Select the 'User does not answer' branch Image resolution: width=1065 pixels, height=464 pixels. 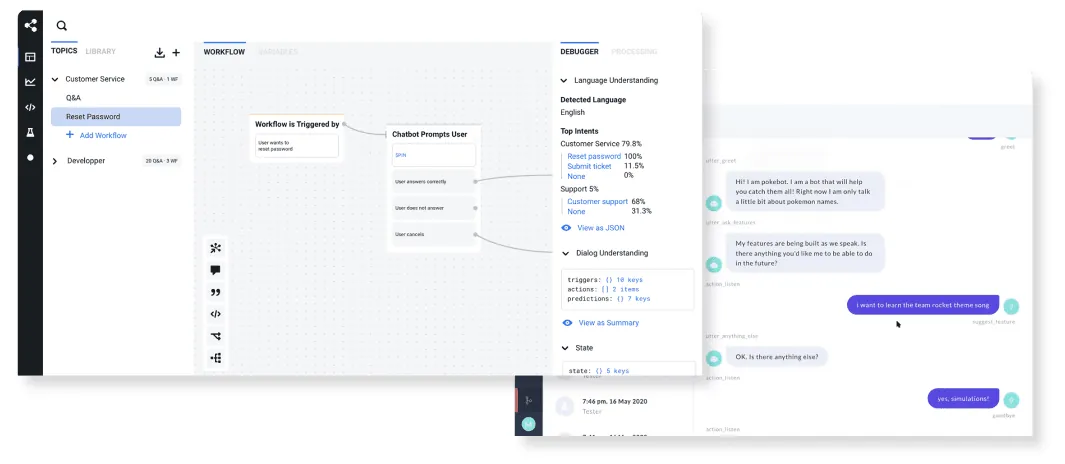(435, 208)
